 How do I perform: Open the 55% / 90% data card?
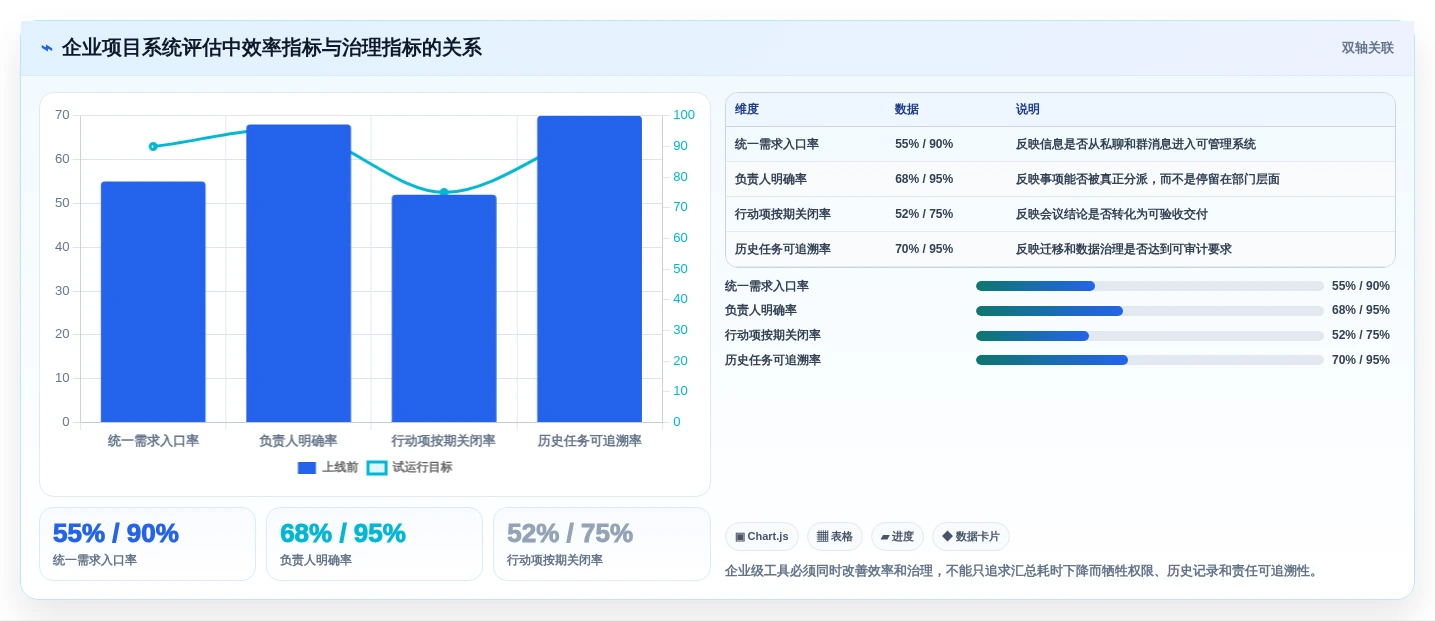(x=147, y=544)
